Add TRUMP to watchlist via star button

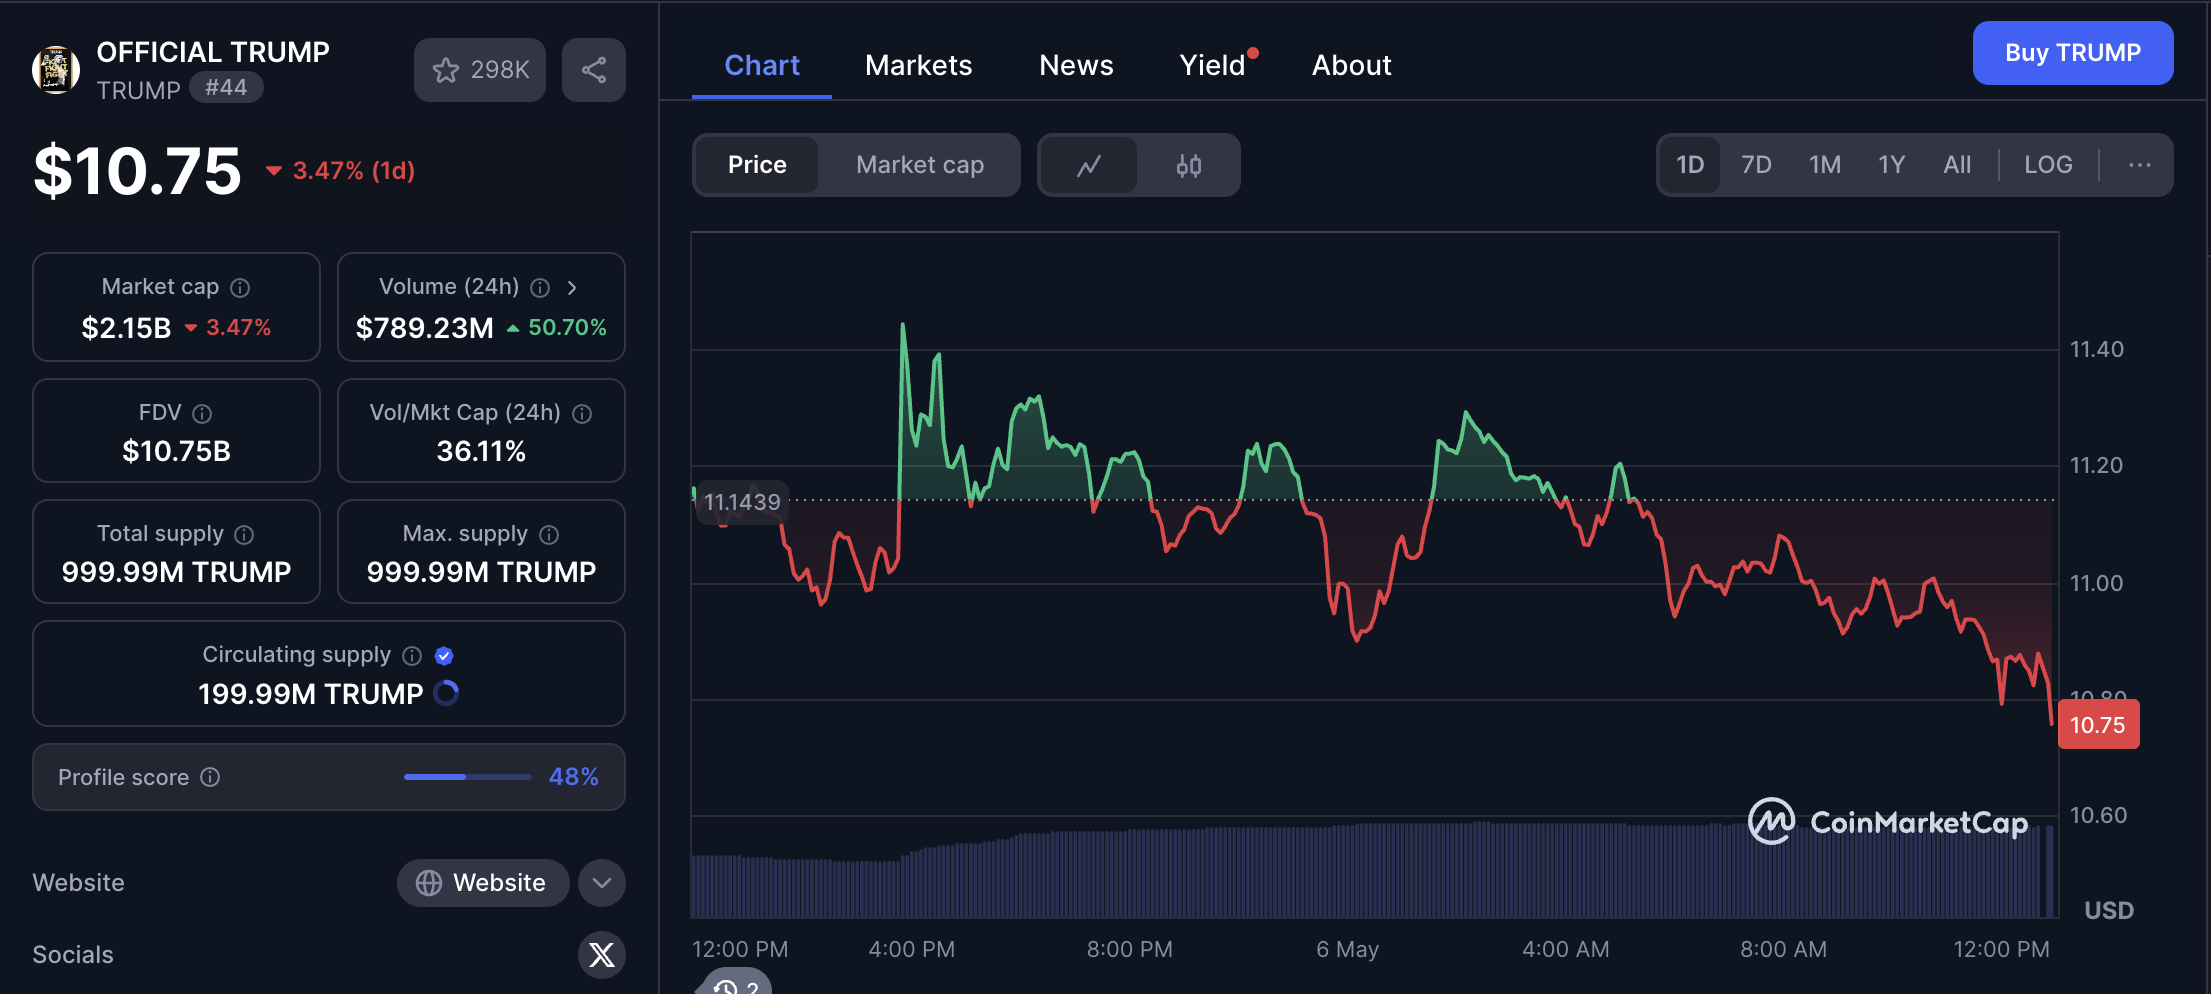pyautogui.click(x=480, y=70)
